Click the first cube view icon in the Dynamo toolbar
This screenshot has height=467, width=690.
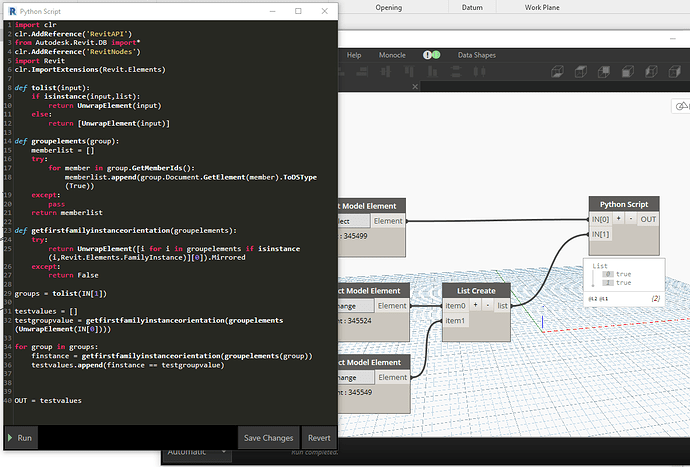(558, 71)
